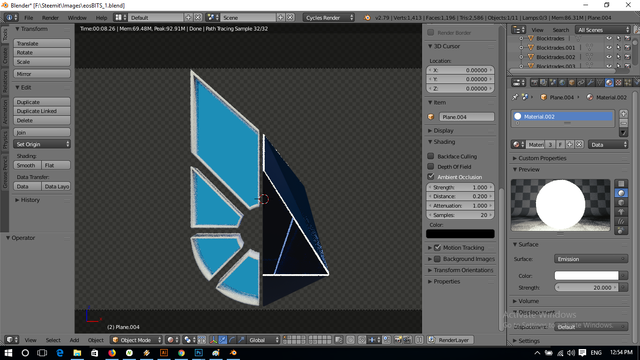Open the Mesh Data triangle tab icon
The width and height of the screenshot is (640, 360).
tap(600, 83)
